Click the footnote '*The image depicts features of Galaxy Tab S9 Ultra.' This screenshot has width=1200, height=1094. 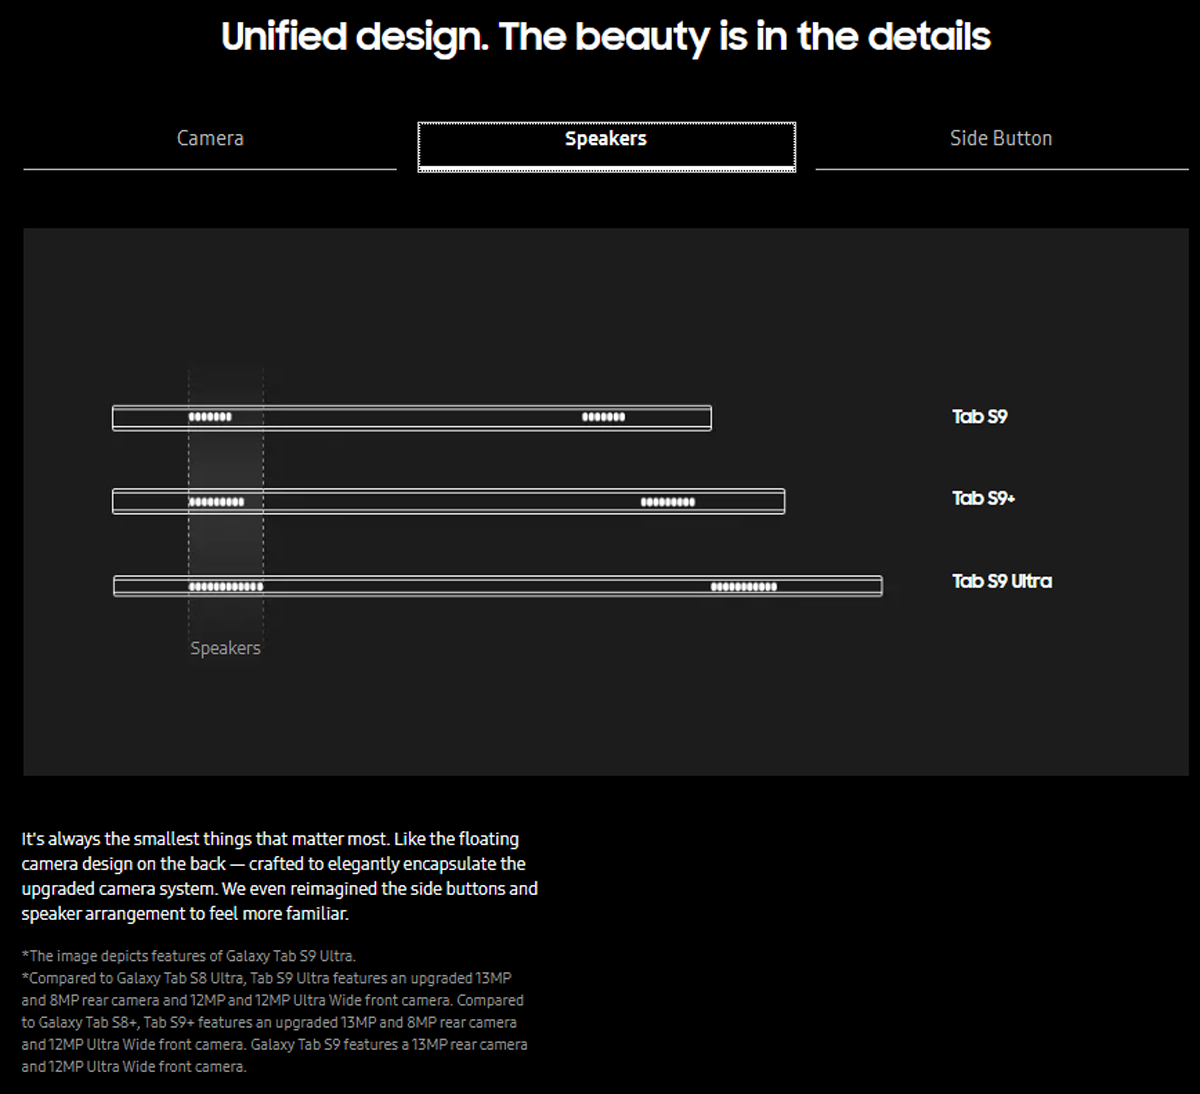click(x=188, y=956)
